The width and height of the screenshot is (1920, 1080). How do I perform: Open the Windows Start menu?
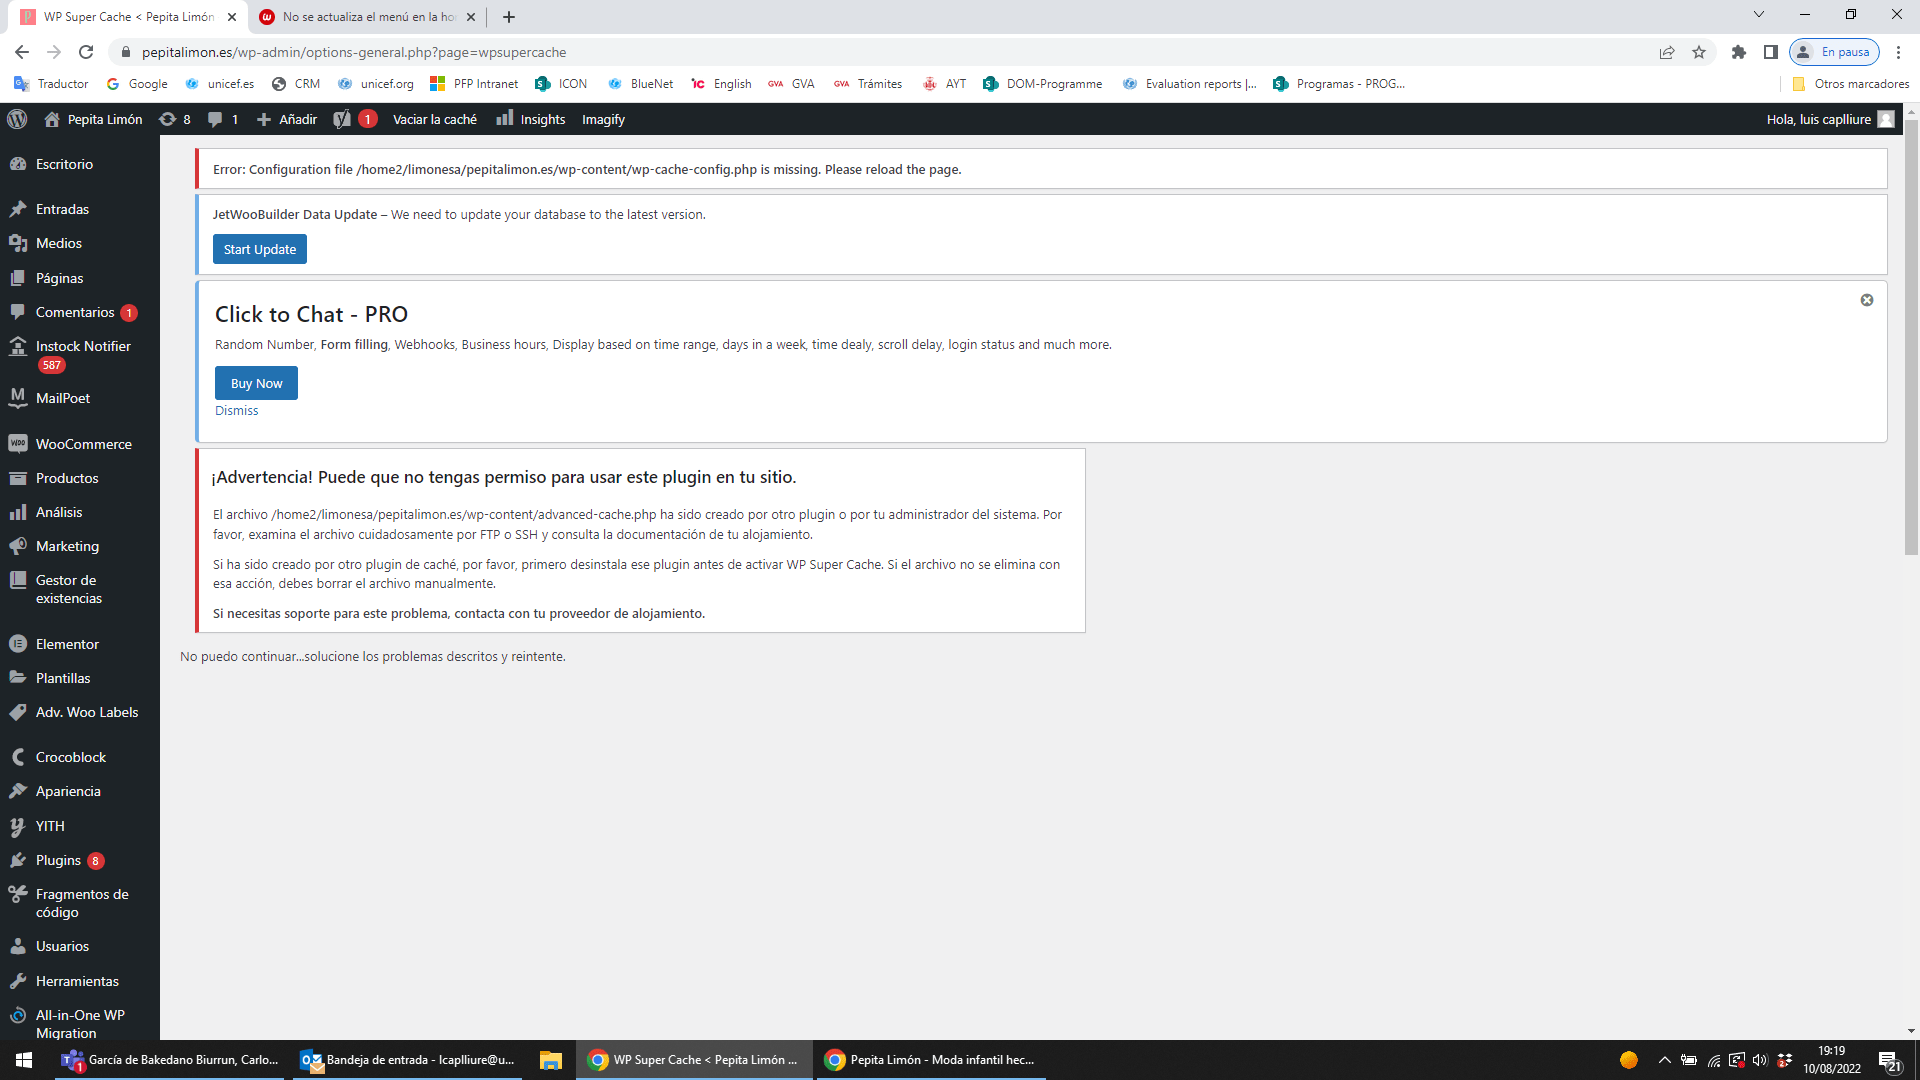[24, 1060]
